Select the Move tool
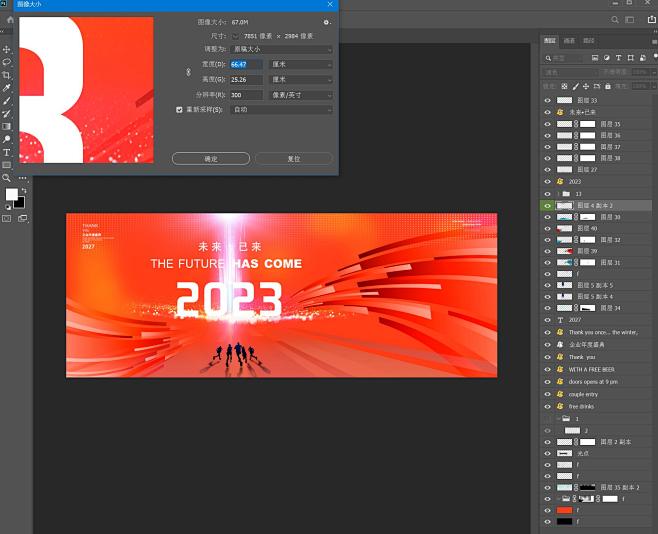The image size is (658, 534). 7,49
